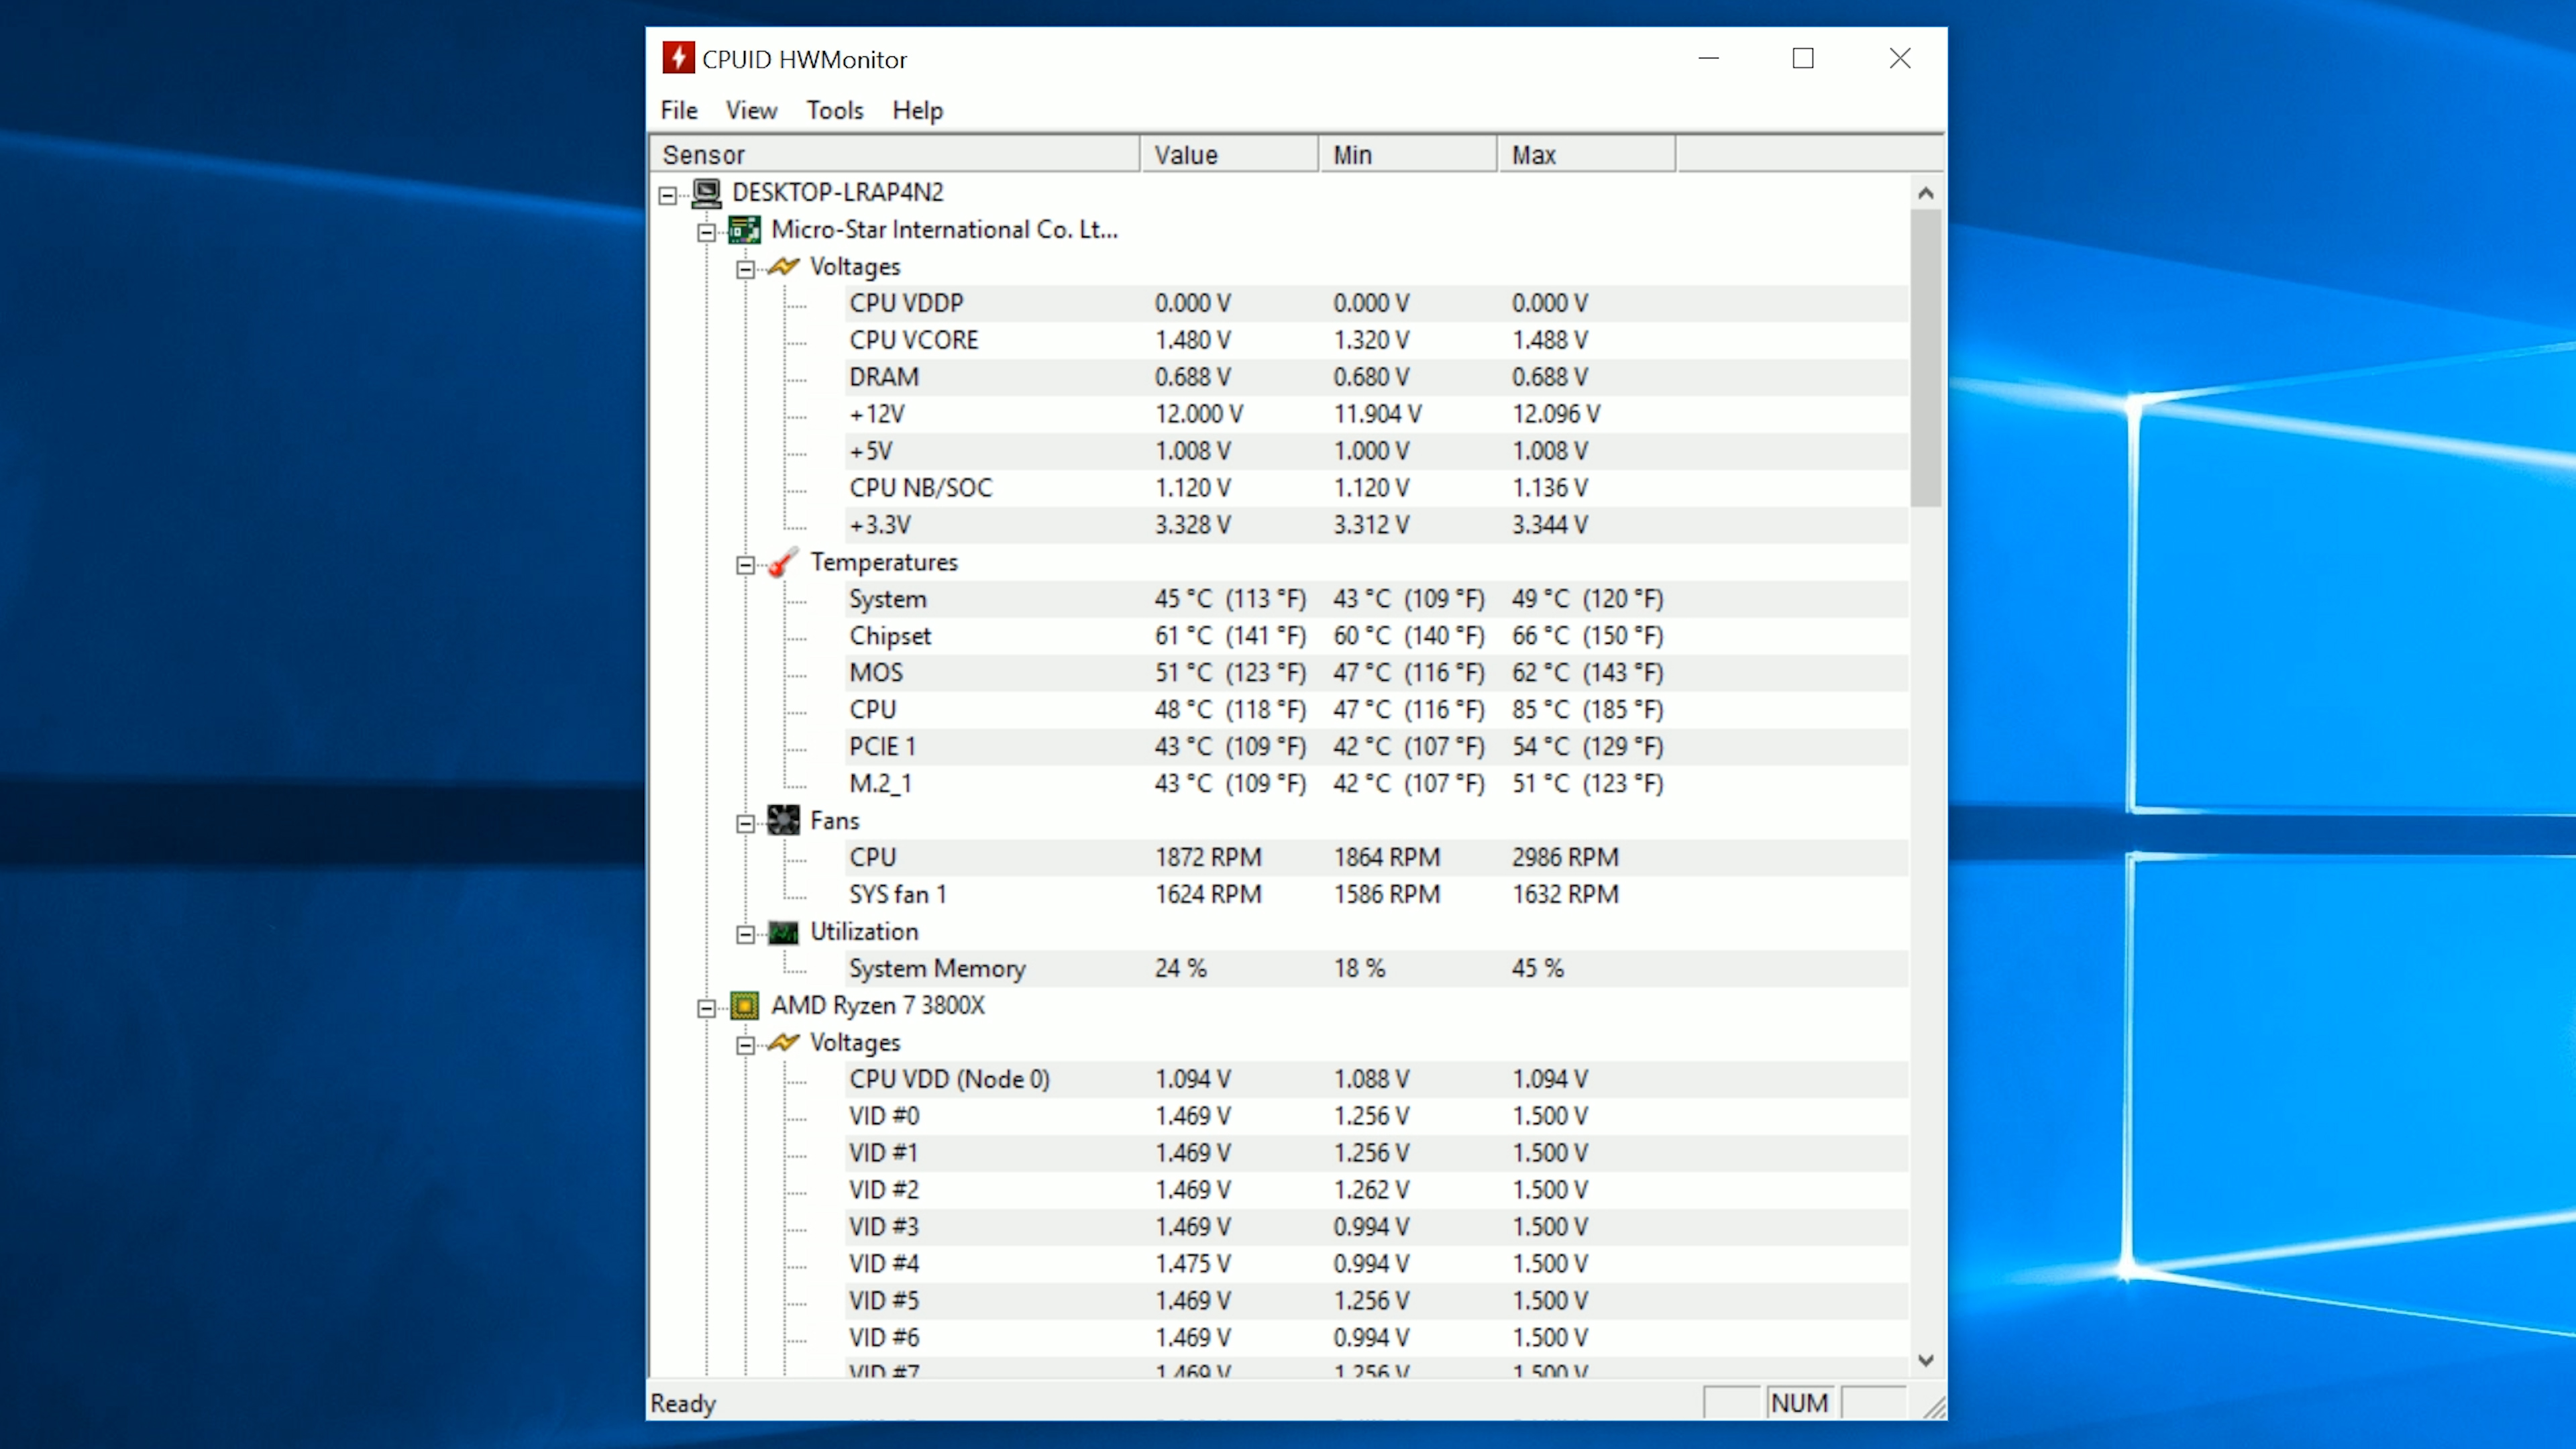Click the motherboard Voltages lightning icon

[783, 266]
